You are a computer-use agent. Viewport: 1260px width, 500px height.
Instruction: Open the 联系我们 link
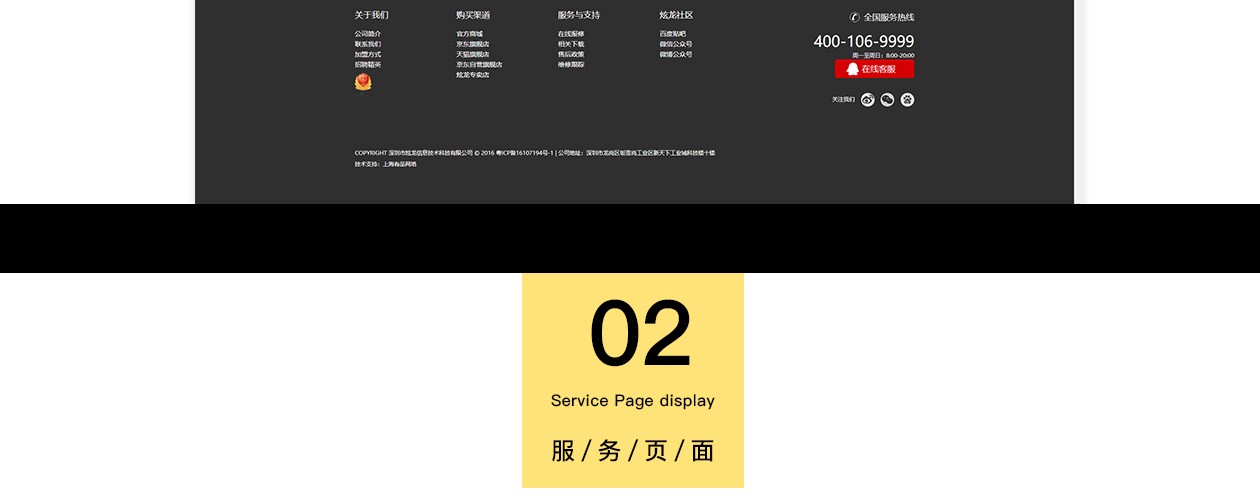tap(367, 44)
